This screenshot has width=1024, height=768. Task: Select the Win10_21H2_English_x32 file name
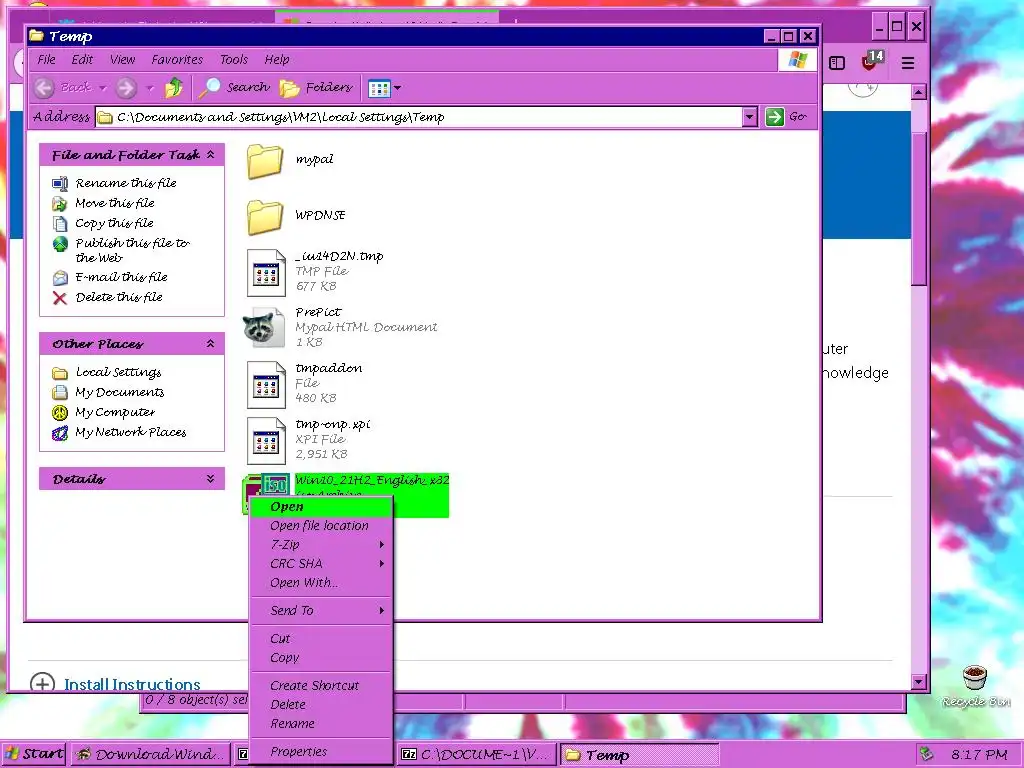[372, 481]
